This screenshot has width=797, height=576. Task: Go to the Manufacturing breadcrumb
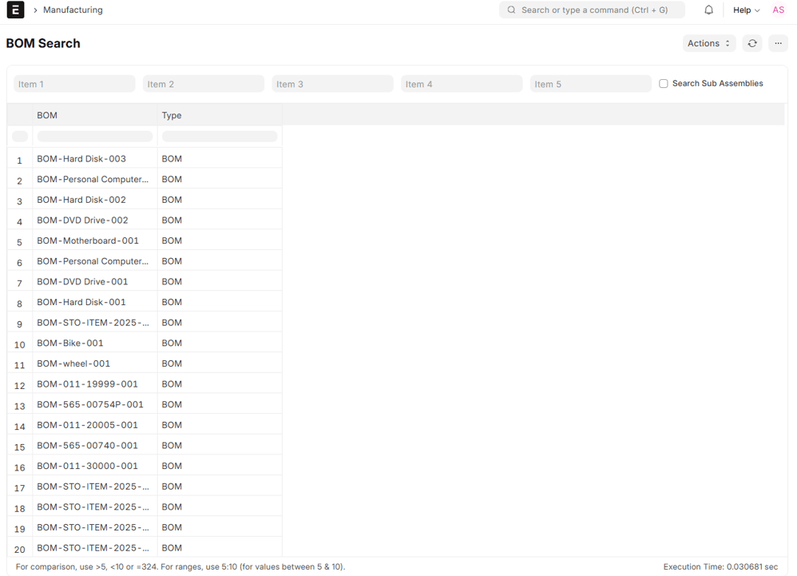[73, 10]
